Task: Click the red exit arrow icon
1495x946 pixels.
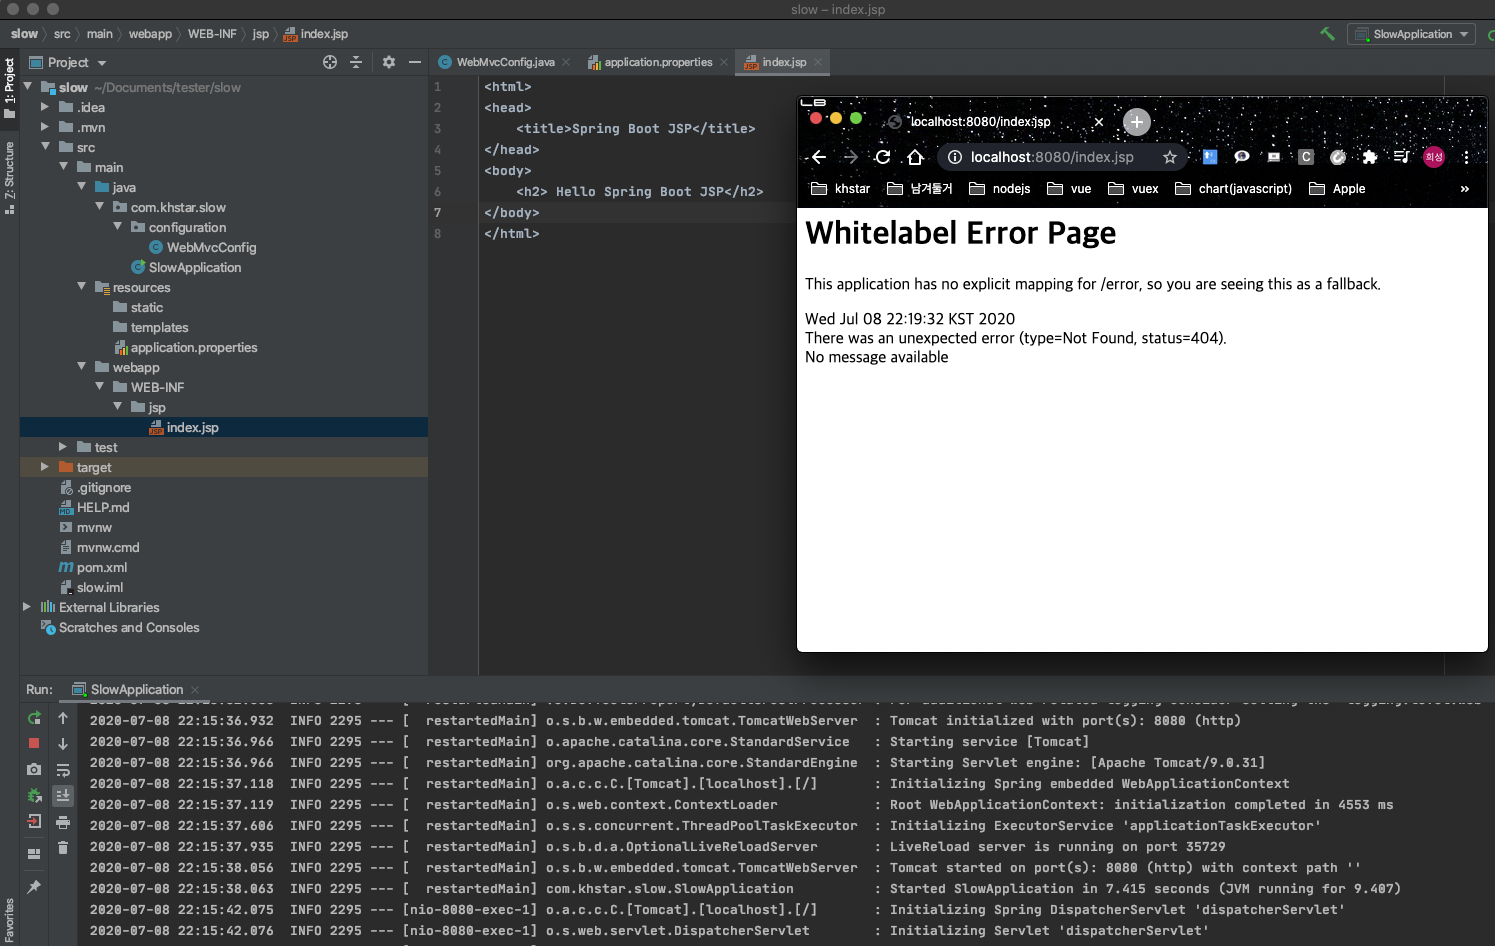Action: click(34, 821)
